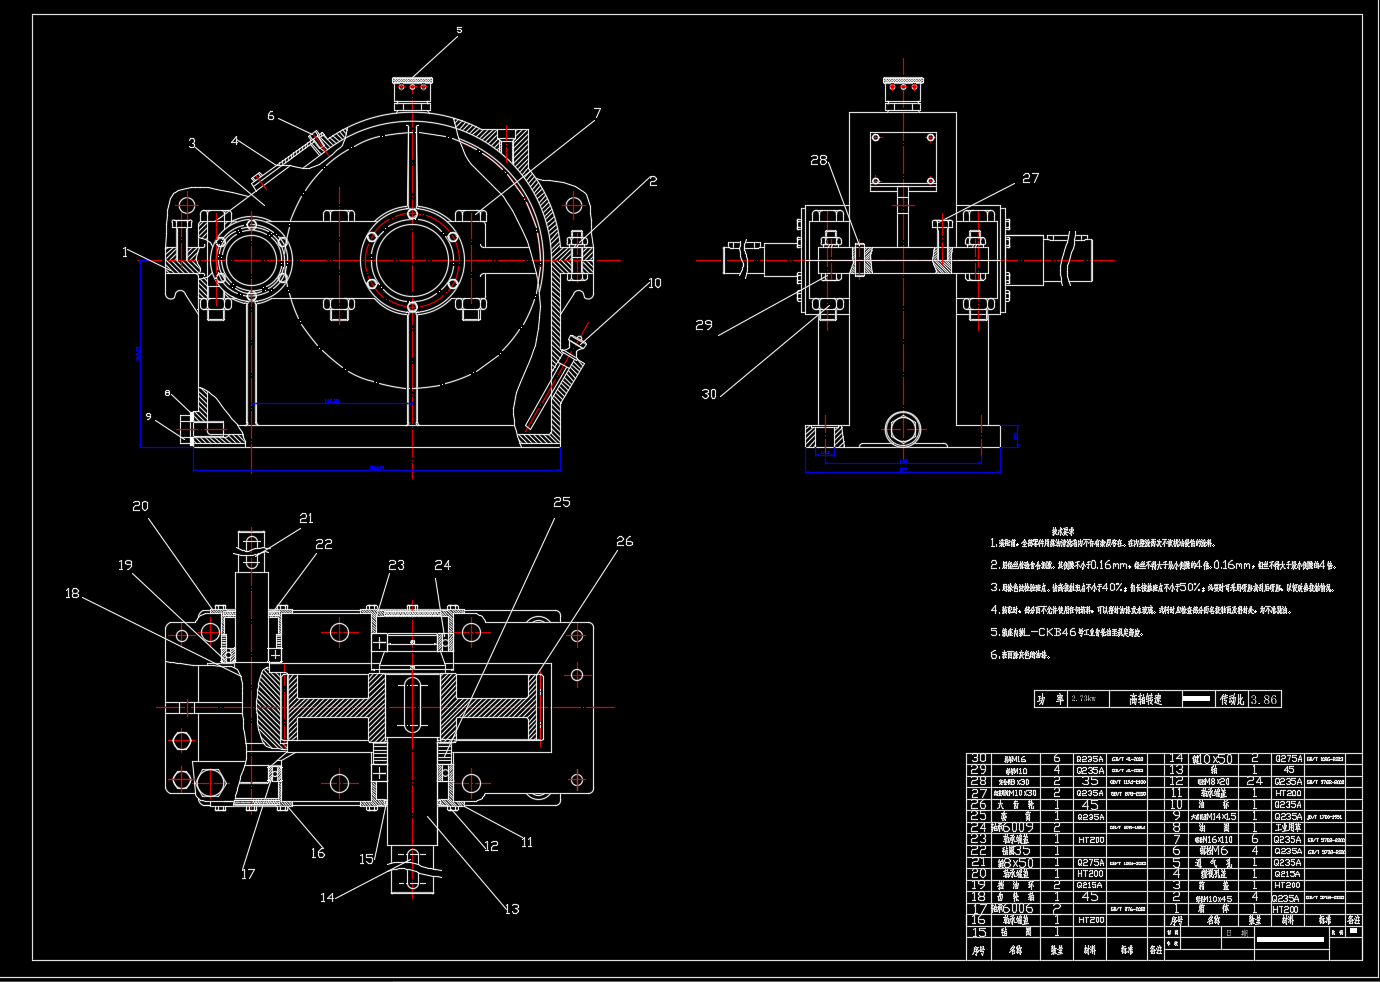Click part callout number 5 at top

(x=459, y=30)
